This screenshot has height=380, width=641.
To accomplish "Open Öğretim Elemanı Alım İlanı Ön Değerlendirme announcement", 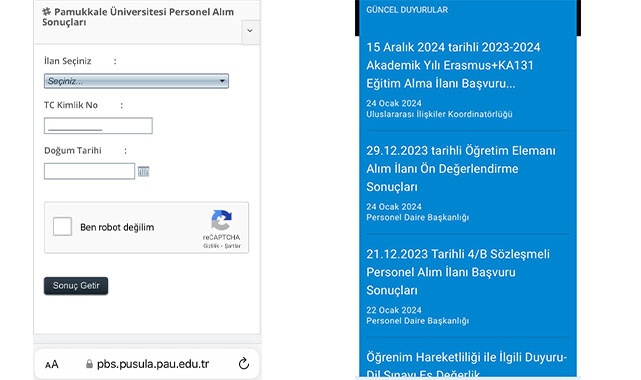I will [x=461, y=168].
